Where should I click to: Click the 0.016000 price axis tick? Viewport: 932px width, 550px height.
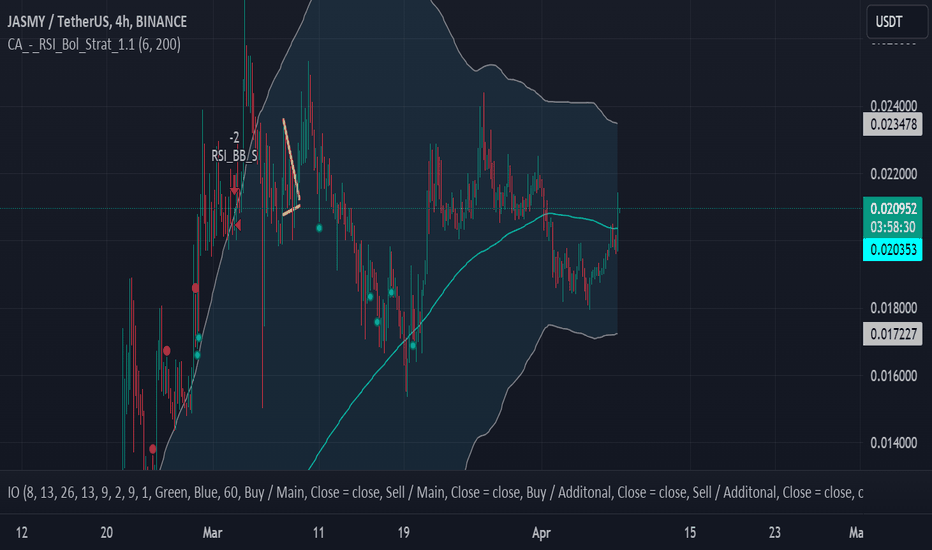[x=893, y=376]
